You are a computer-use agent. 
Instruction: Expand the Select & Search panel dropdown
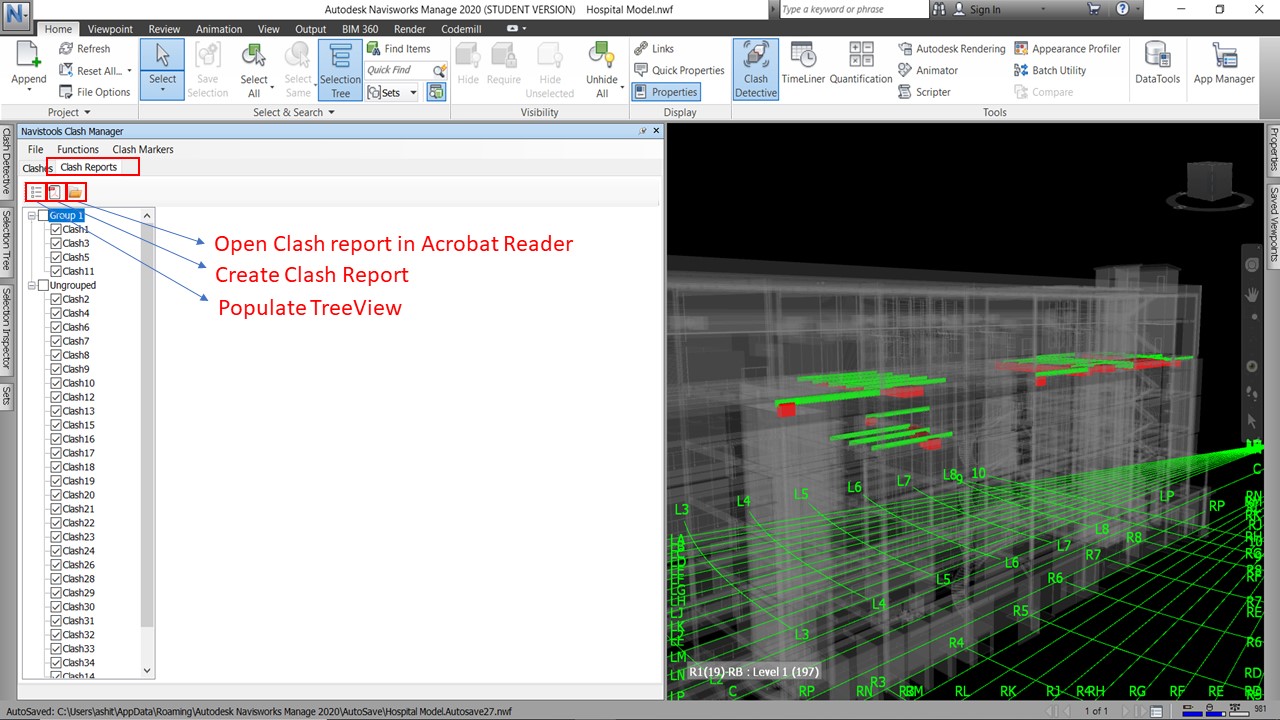coord(294,112)
